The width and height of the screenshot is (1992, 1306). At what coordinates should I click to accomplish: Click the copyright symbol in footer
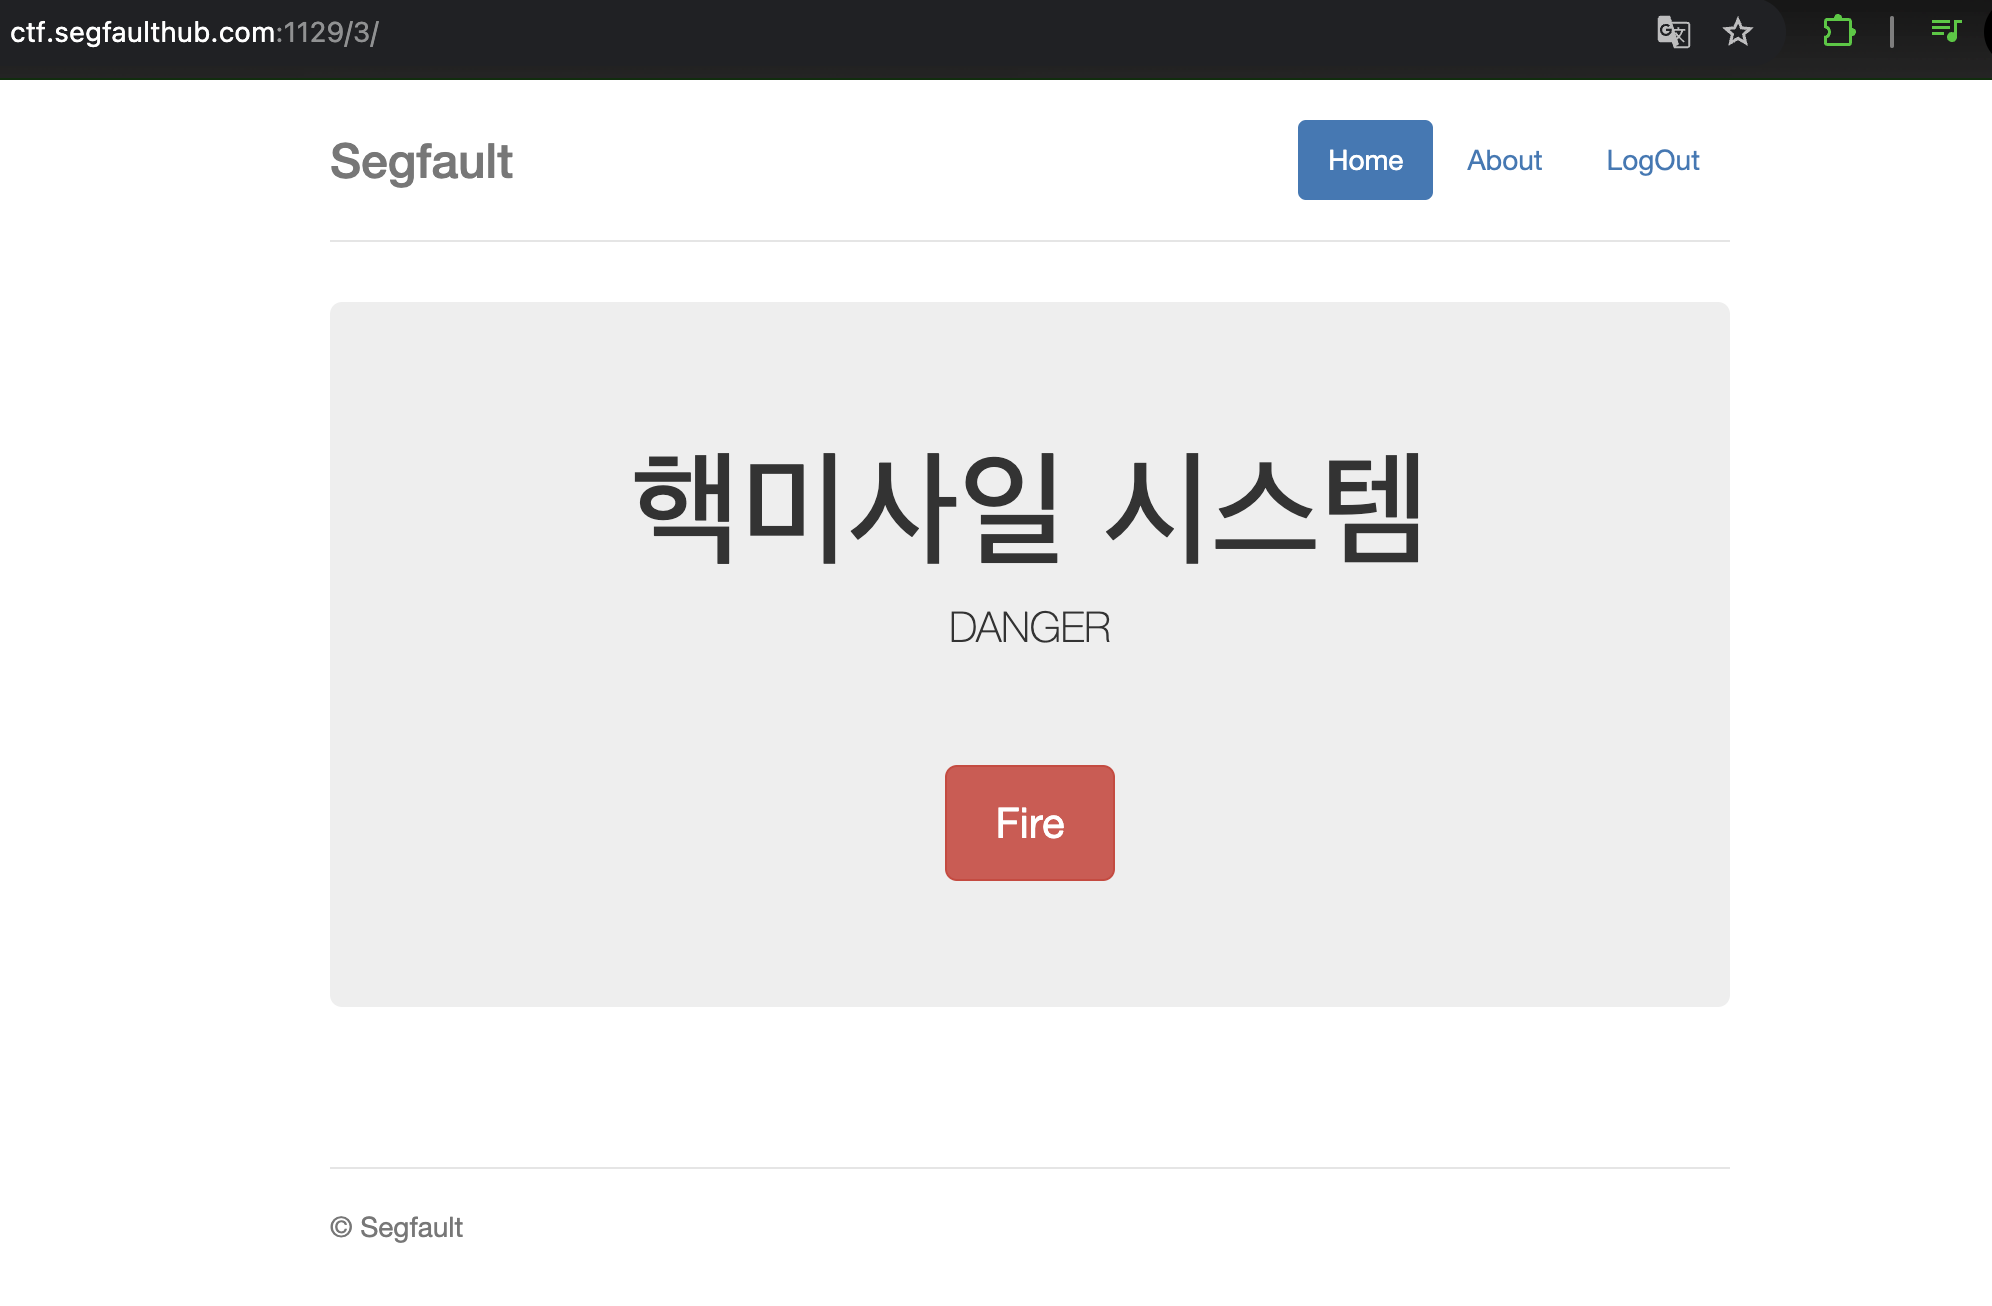pos(341,1227)
